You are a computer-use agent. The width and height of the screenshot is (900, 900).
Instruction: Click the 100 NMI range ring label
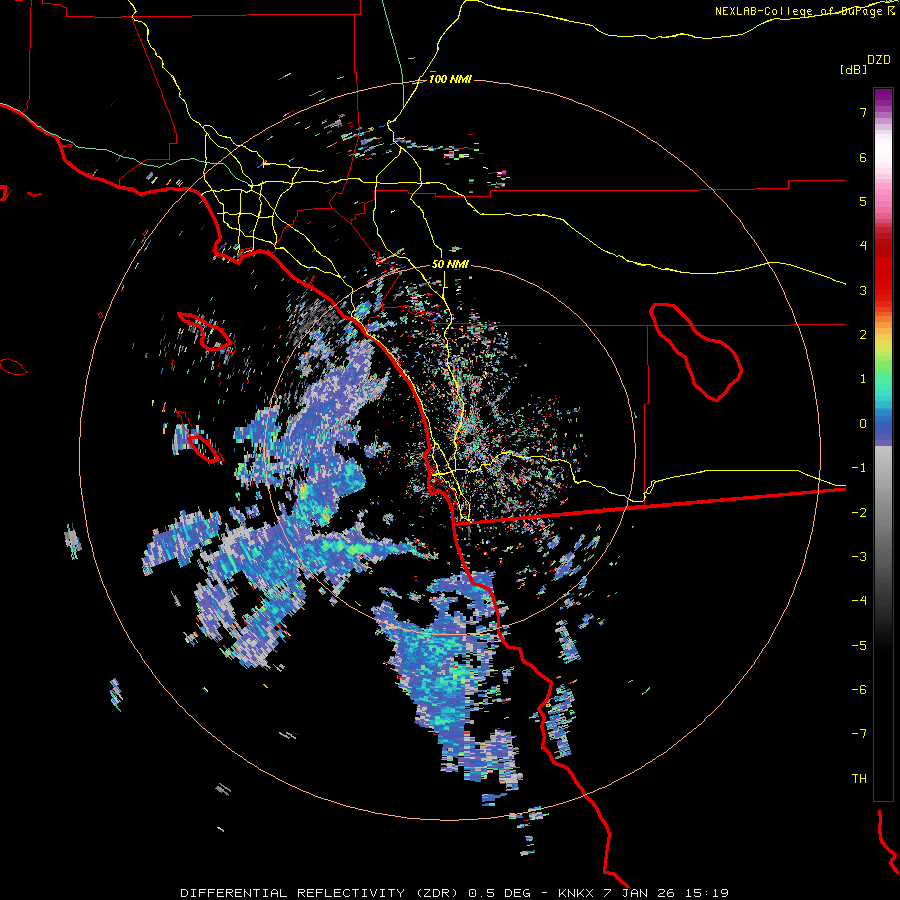450,79
